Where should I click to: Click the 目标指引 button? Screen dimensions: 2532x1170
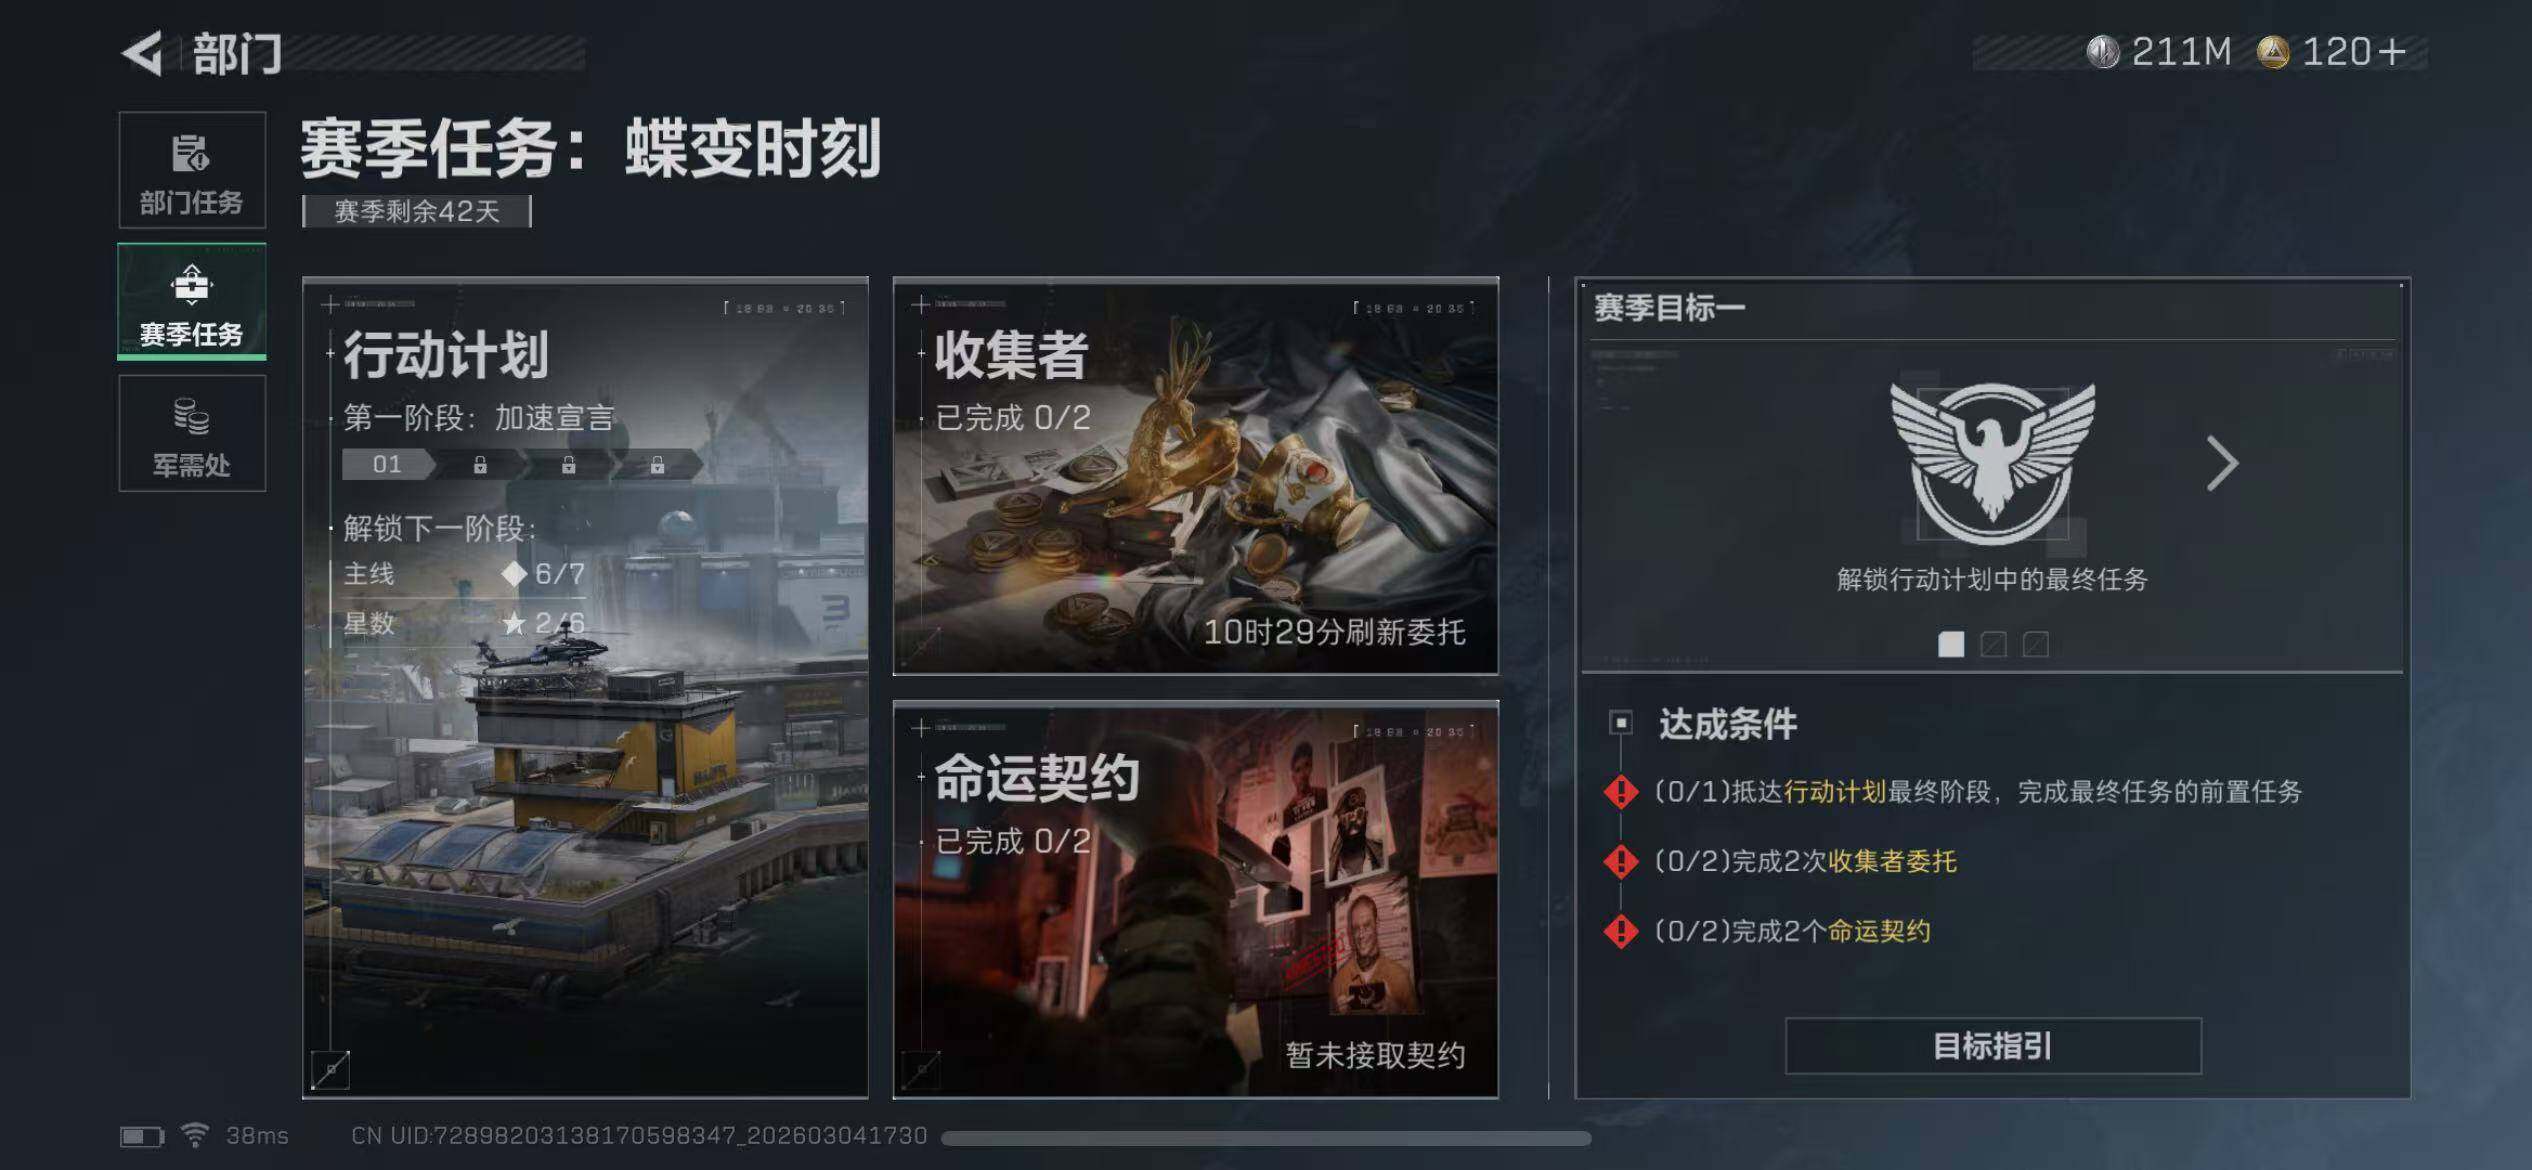tap(1993, 1046)
